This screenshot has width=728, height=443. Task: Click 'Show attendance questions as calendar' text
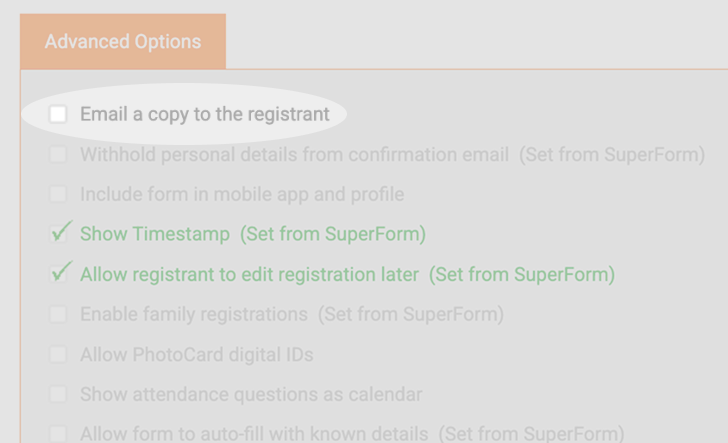click(x=251, y=395)
